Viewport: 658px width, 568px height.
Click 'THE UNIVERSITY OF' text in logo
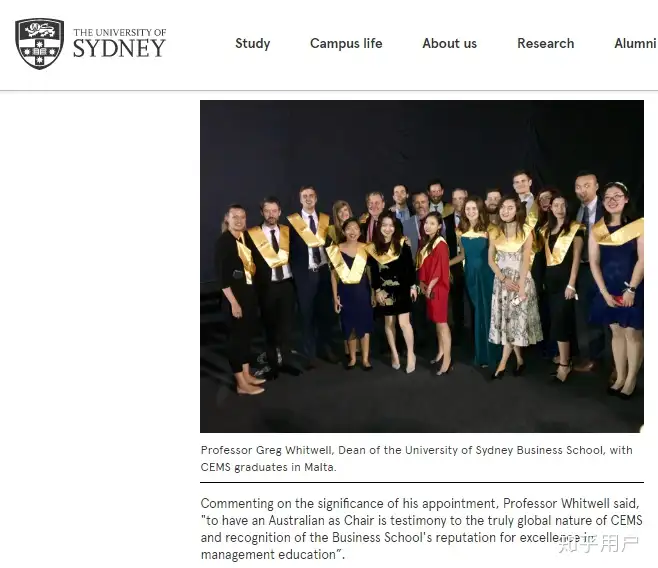click(120, 32)
